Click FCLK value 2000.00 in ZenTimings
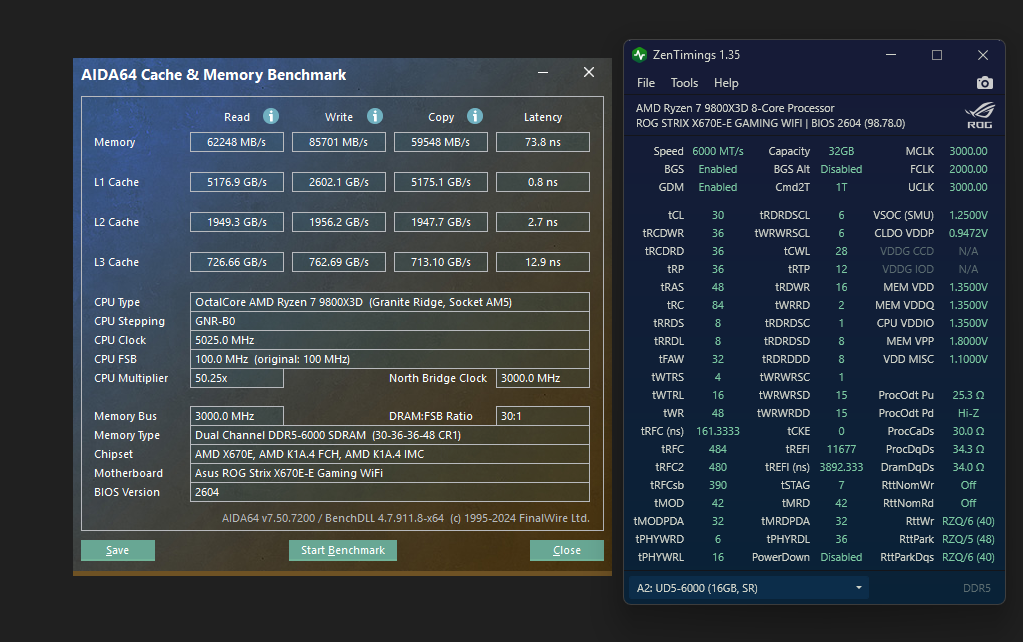 pos(968,169)
